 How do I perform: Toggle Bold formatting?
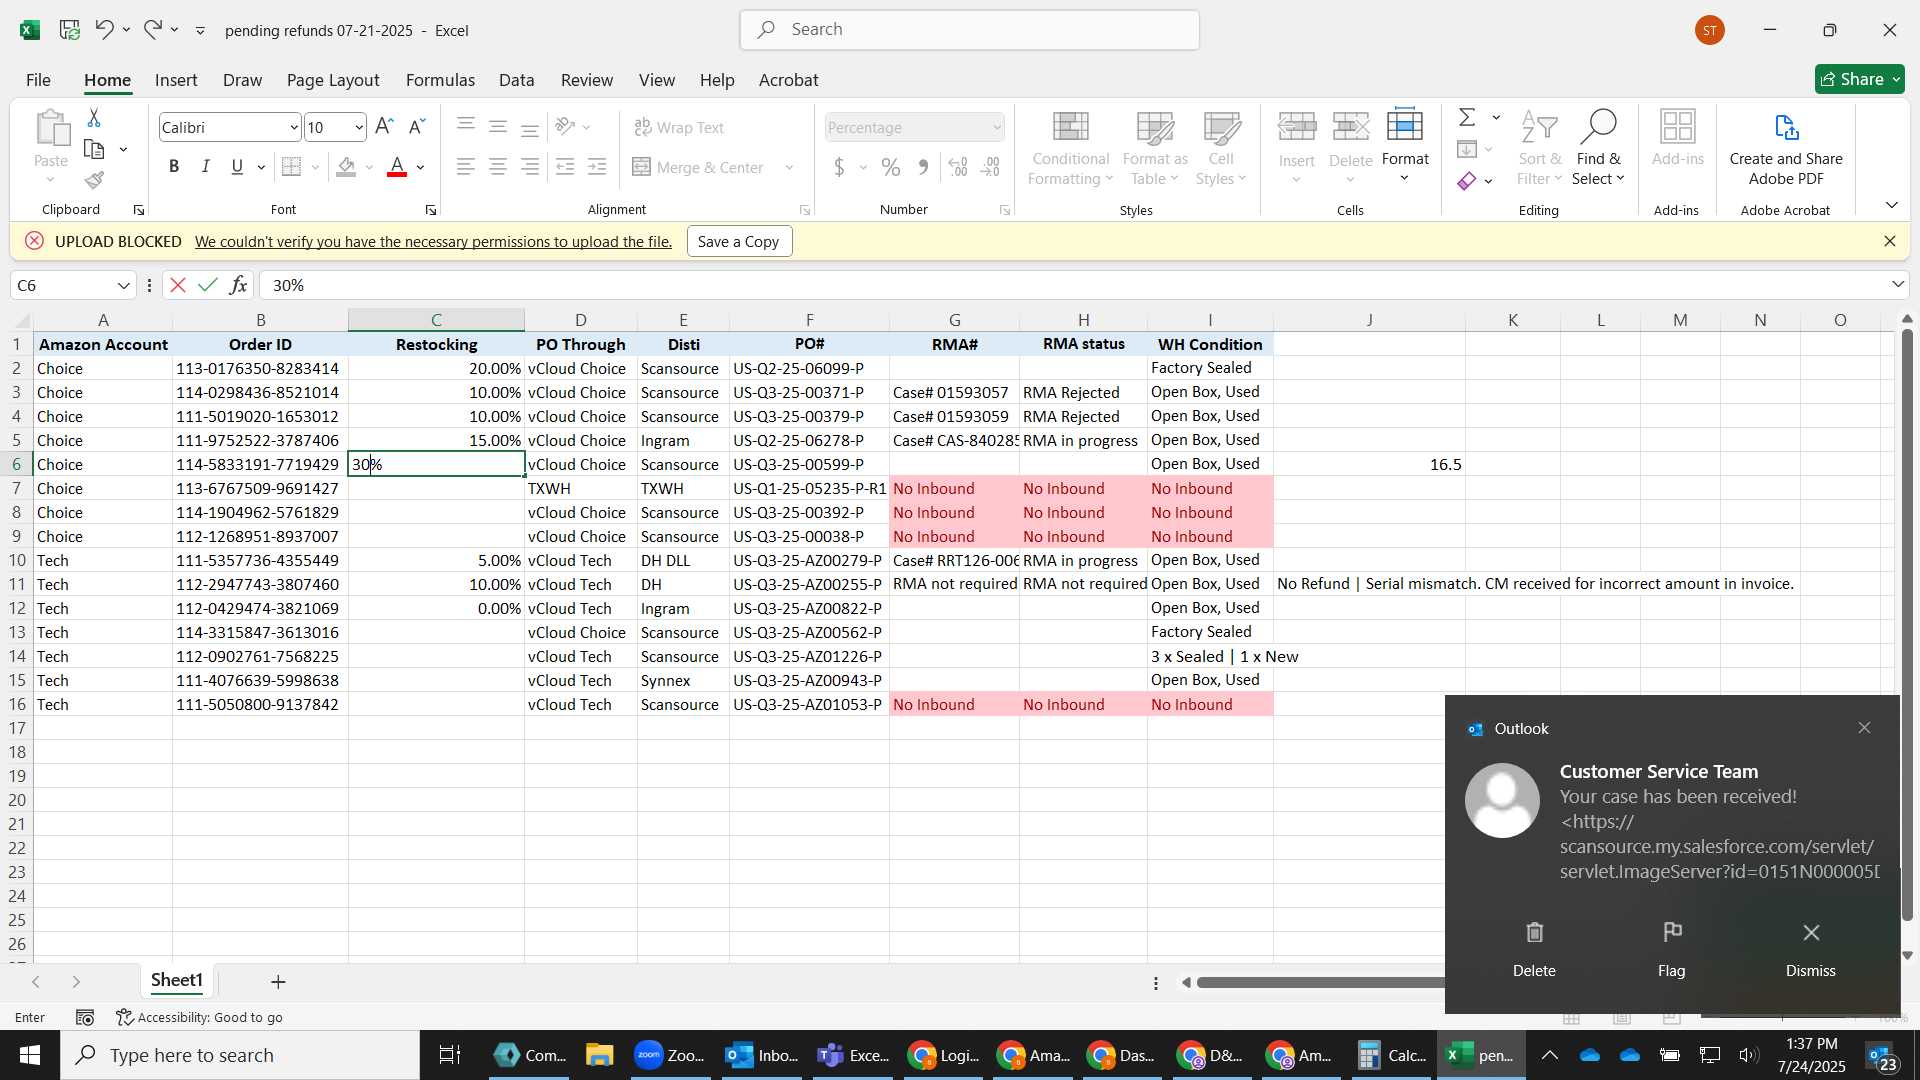(174, 167)
